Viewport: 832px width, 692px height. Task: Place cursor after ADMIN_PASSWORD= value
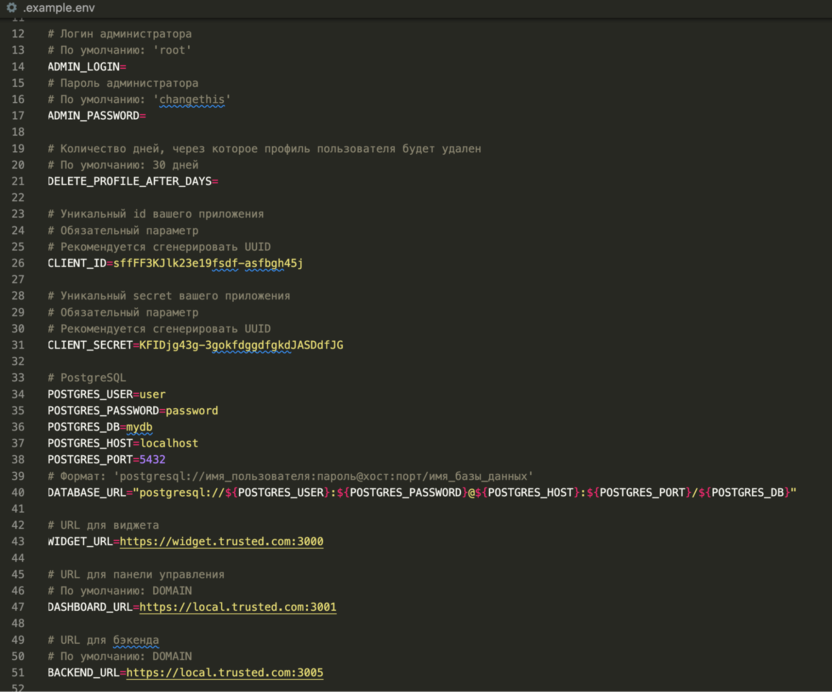148,116
